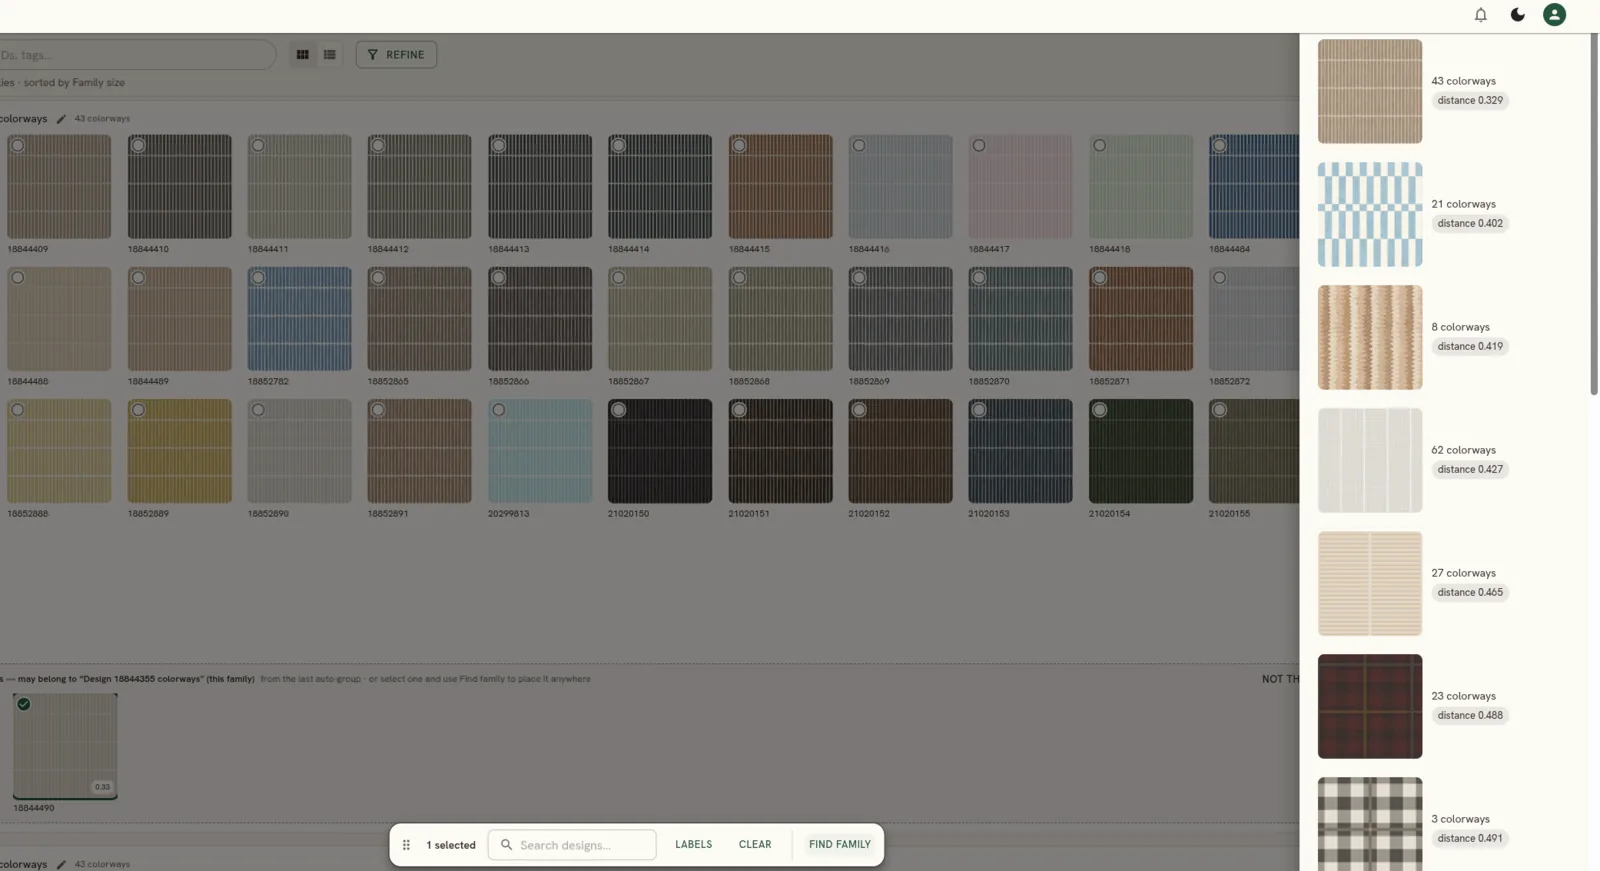Edit the family name using the pencil beside the bottom "43 colorways" label
Viewport: 1600px width, 871px height.
tap(61, 864)
